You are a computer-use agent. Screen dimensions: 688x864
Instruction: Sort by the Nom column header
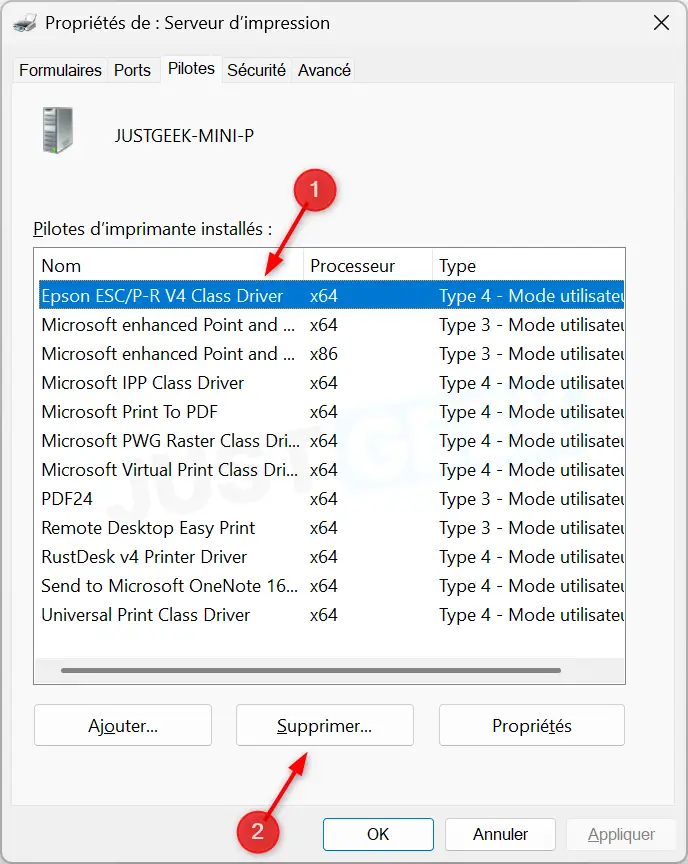(169, 266)
